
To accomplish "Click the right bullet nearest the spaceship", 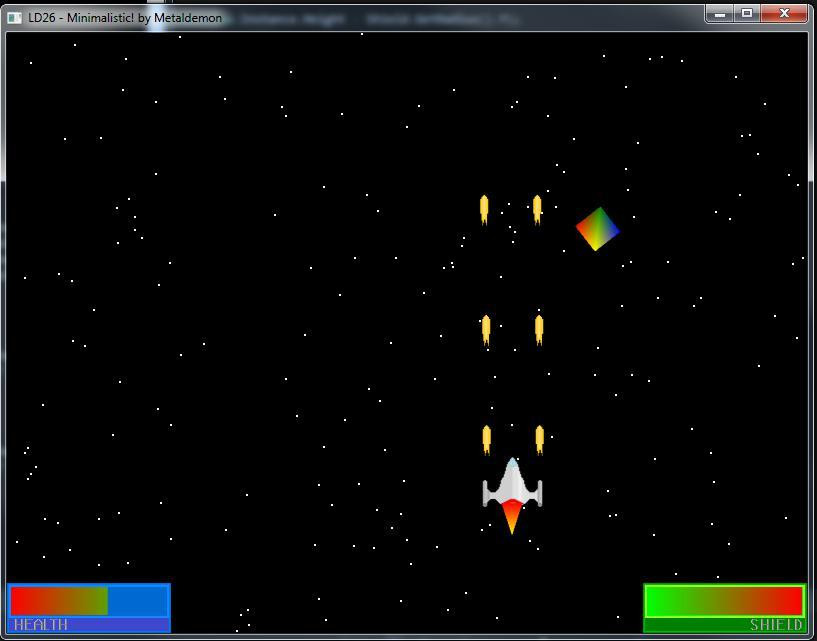I will [540, 439].
